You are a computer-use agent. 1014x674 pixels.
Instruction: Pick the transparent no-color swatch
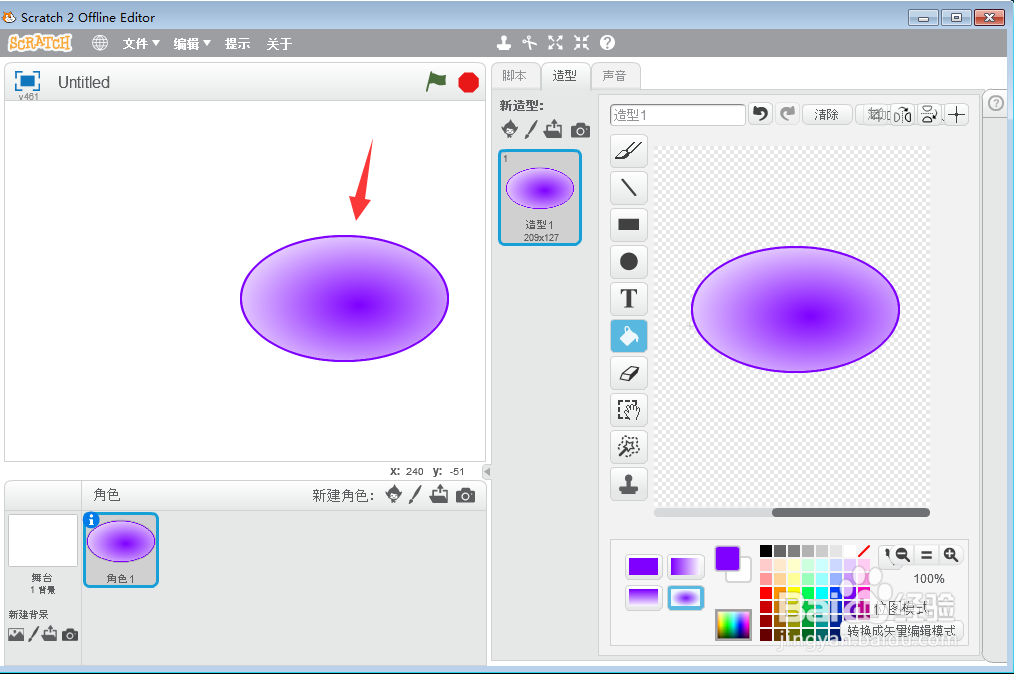(864, 551)
